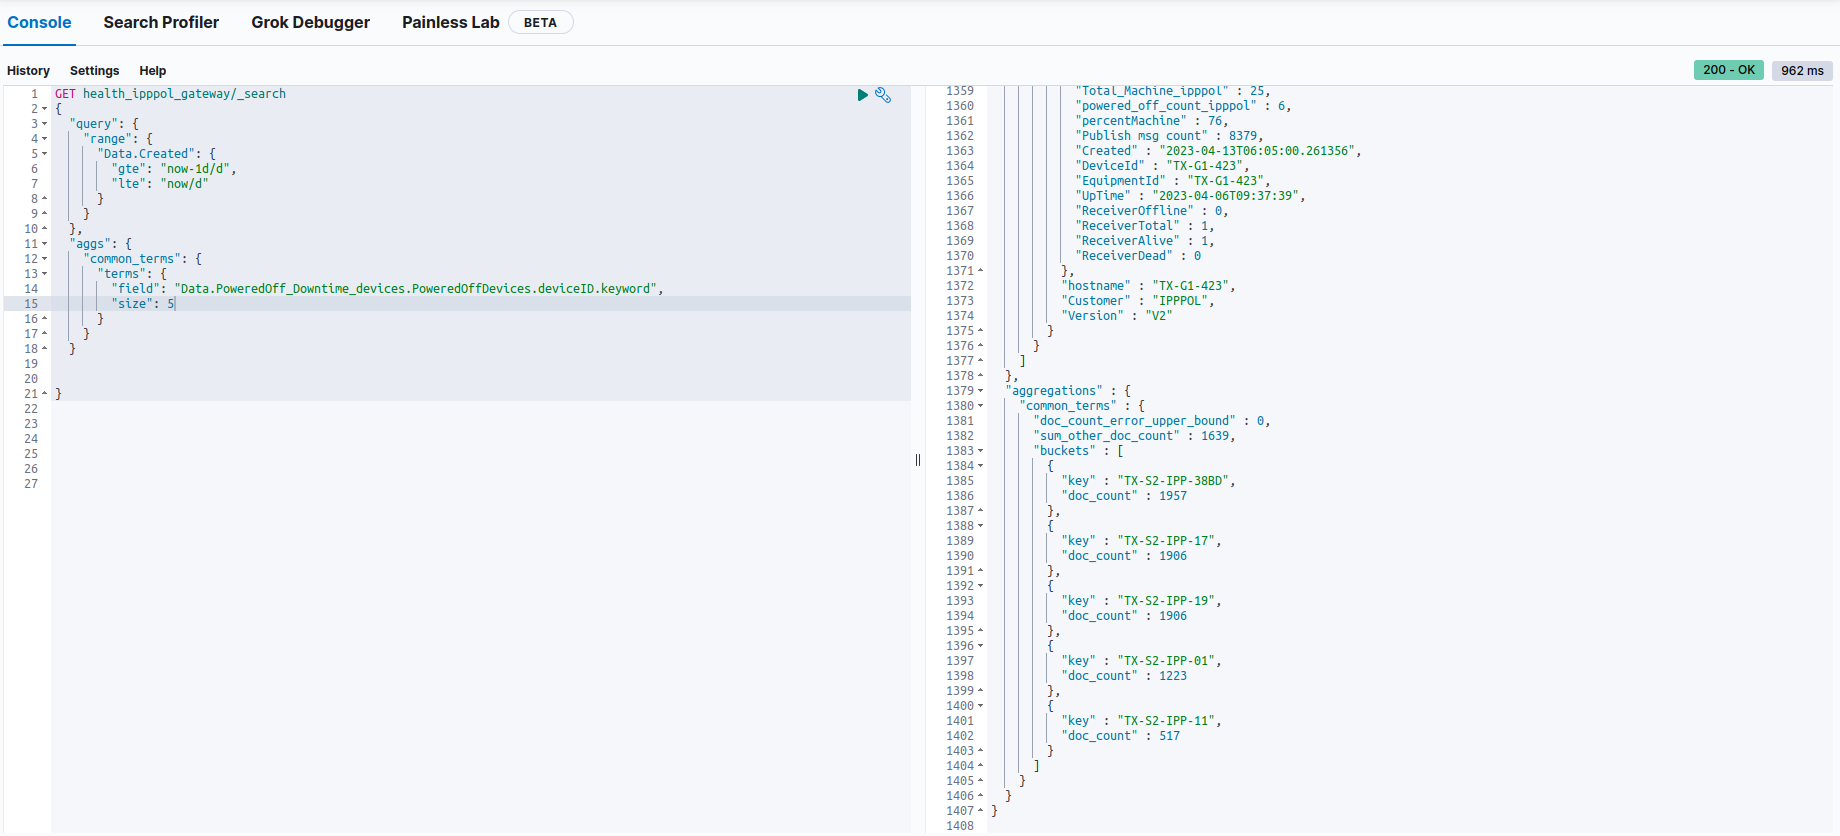Collapse "aggregations" at response line 1379
Image resolution: width=1840 pixels, height=836 pixels.
[980, 391]
